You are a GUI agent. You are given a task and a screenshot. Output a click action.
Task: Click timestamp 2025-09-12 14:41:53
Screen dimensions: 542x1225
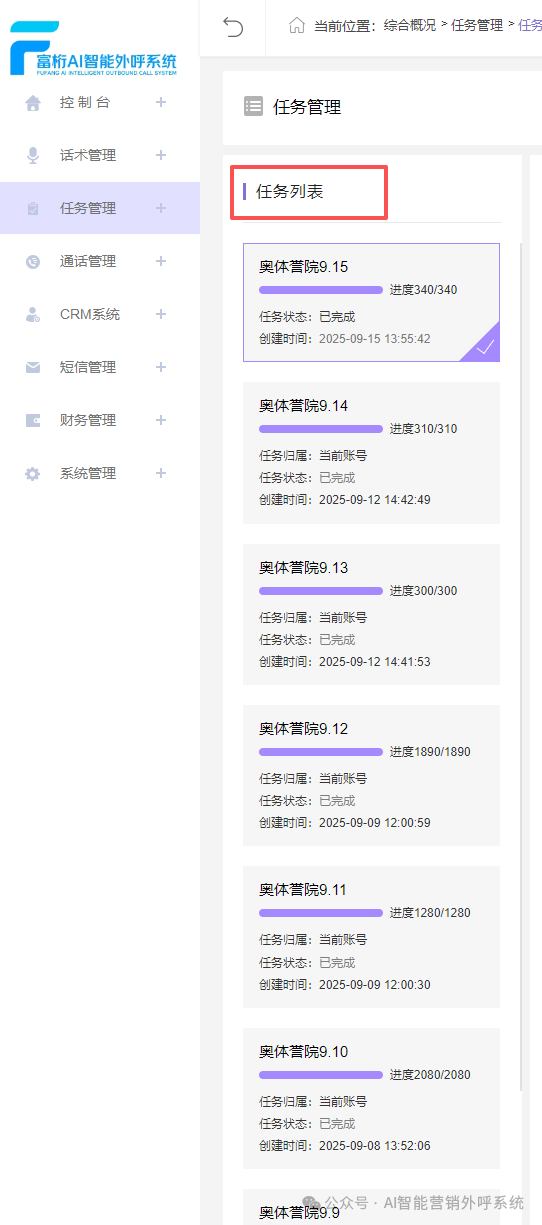[x=375, y=662]
